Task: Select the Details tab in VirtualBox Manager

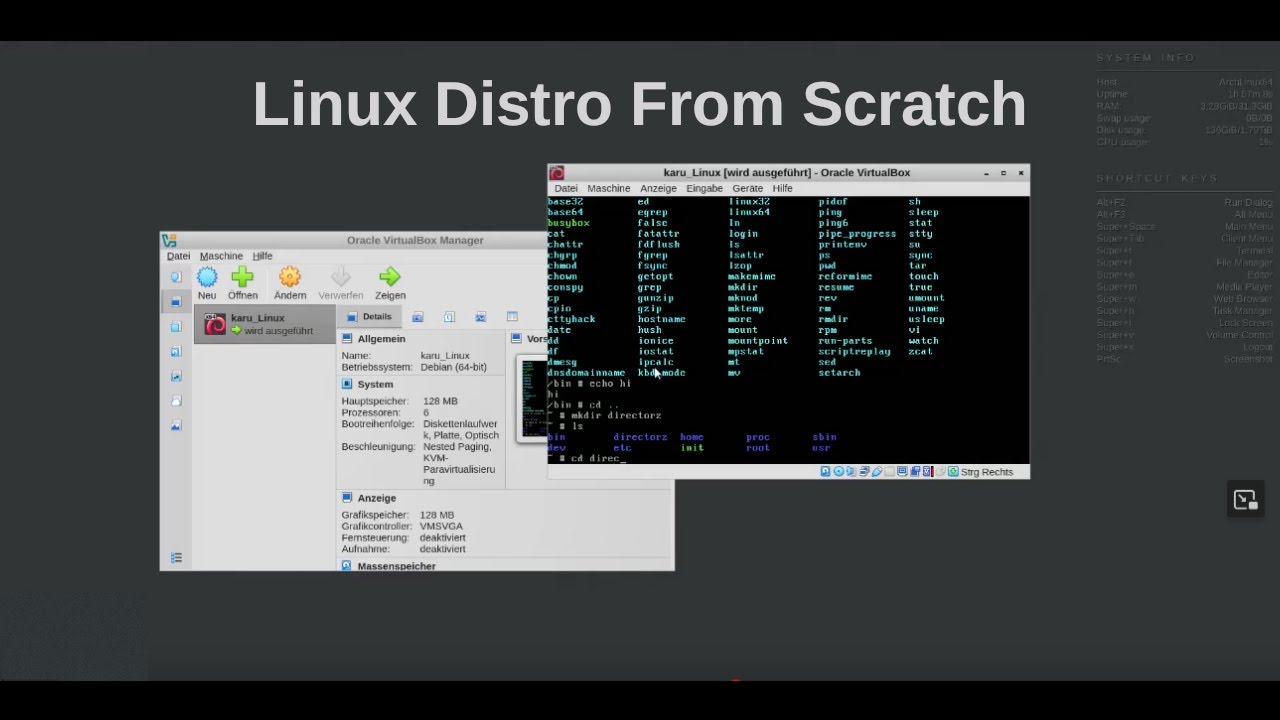Action: tap(369, 317)
